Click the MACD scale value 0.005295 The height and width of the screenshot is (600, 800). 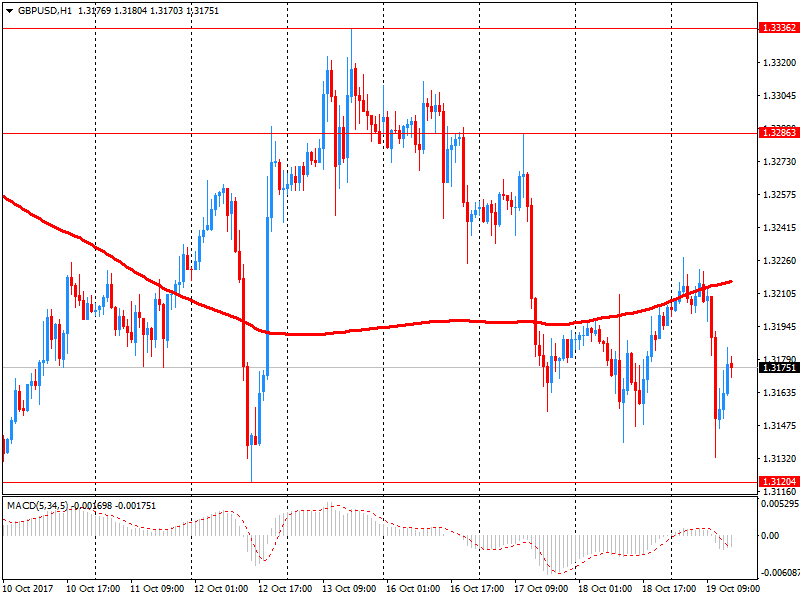(780, 504)
